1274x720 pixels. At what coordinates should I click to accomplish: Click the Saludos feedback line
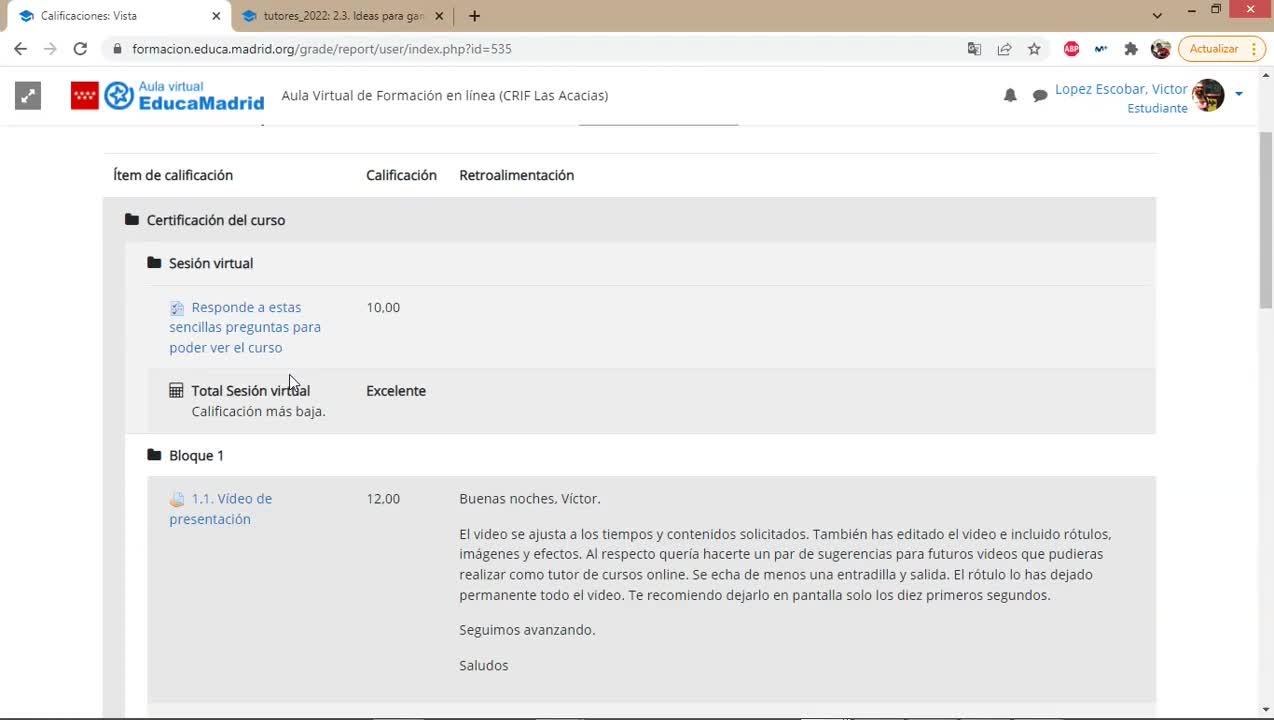click(484, 665)
